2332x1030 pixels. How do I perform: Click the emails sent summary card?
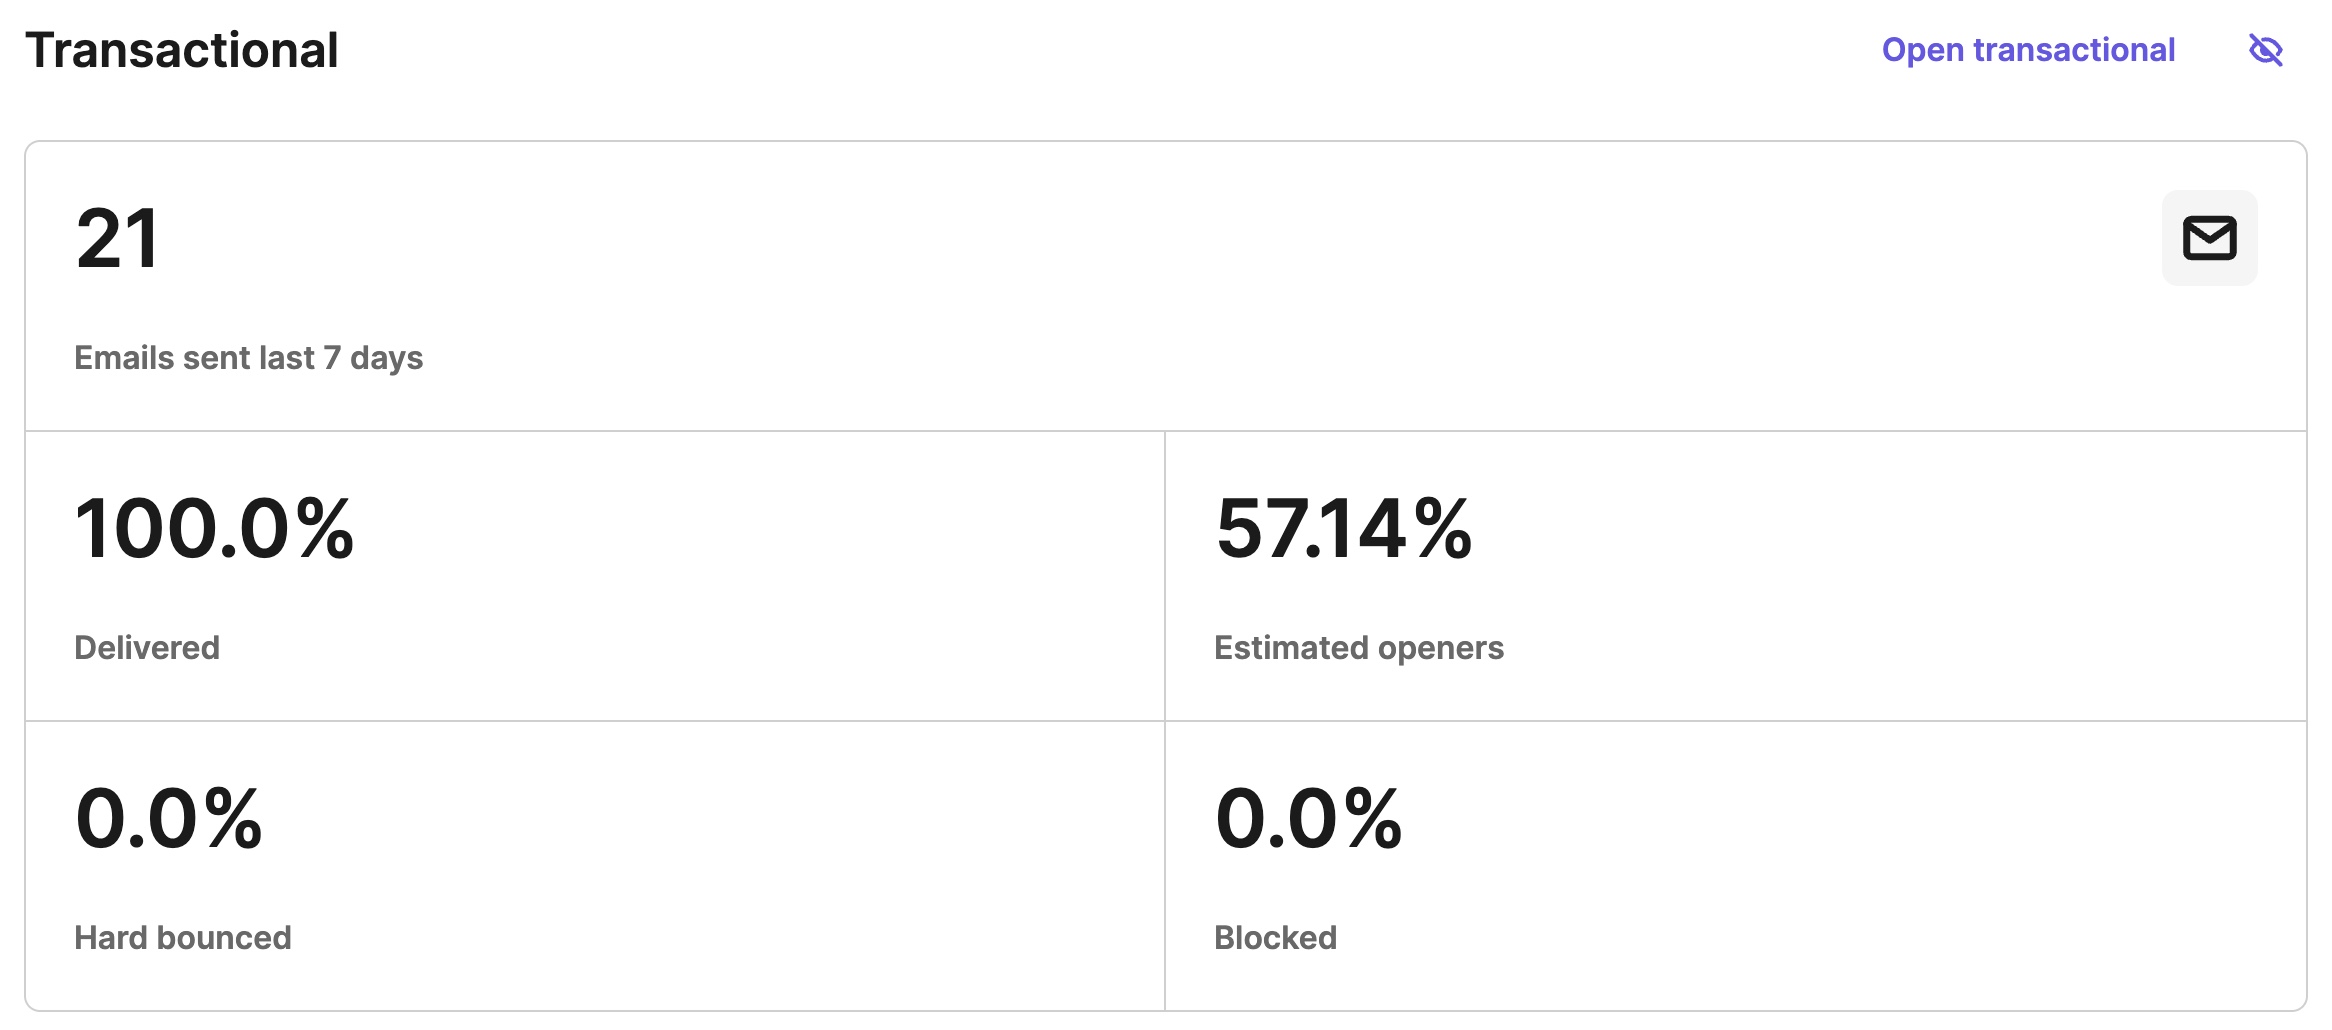1166,287
